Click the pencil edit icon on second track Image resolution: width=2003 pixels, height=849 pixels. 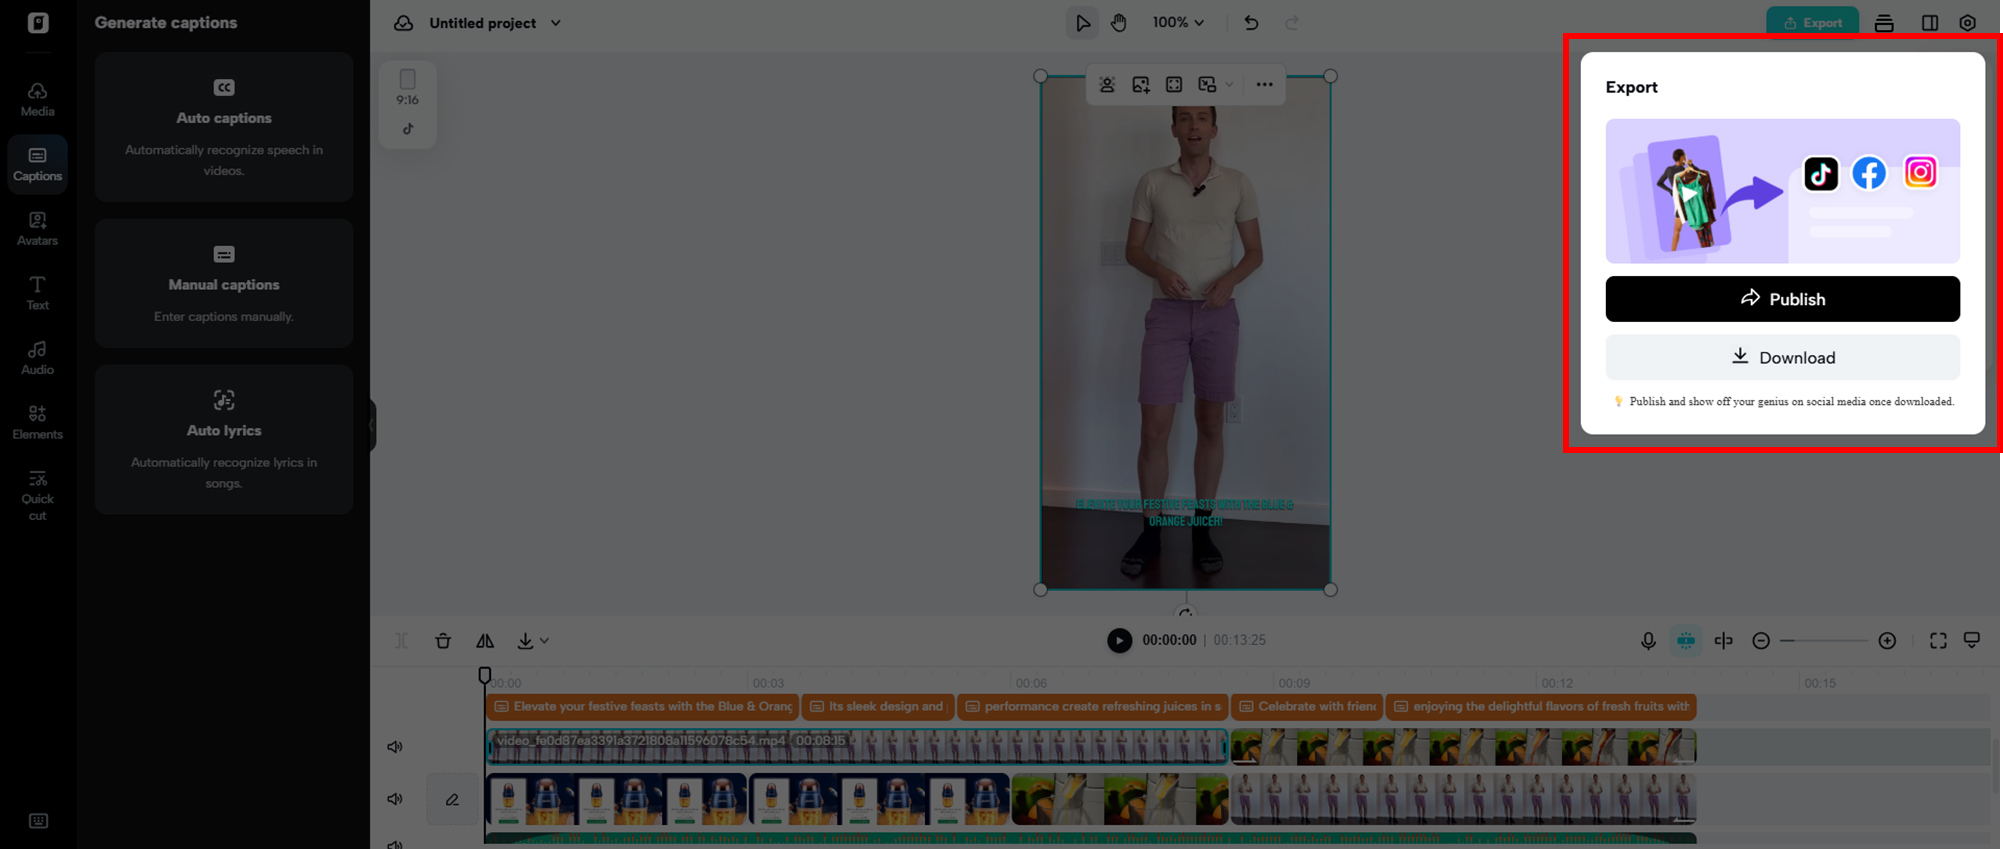452,800
